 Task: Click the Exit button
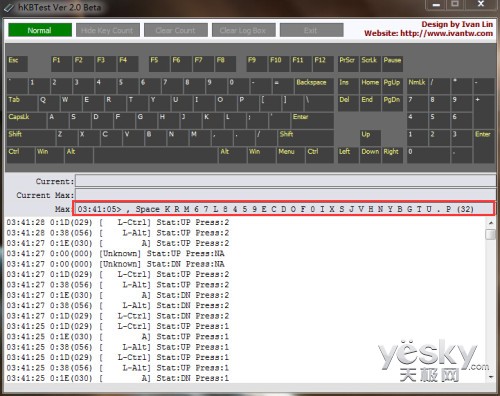click(311, 30)
